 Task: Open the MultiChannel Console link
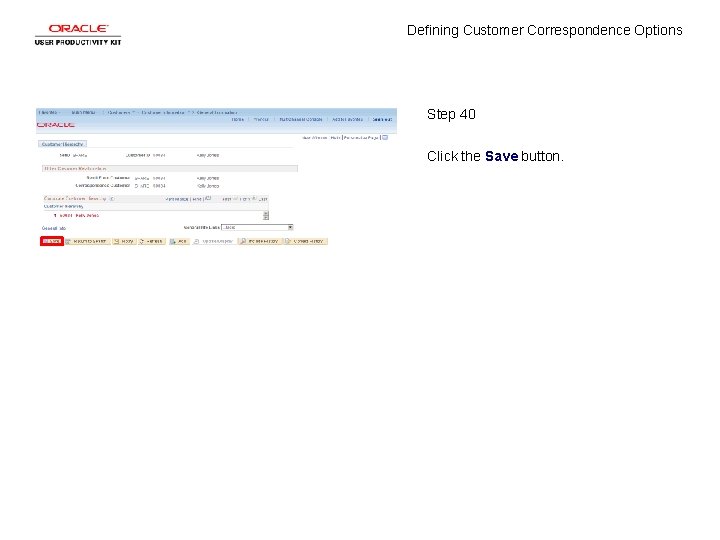(301, 119)
